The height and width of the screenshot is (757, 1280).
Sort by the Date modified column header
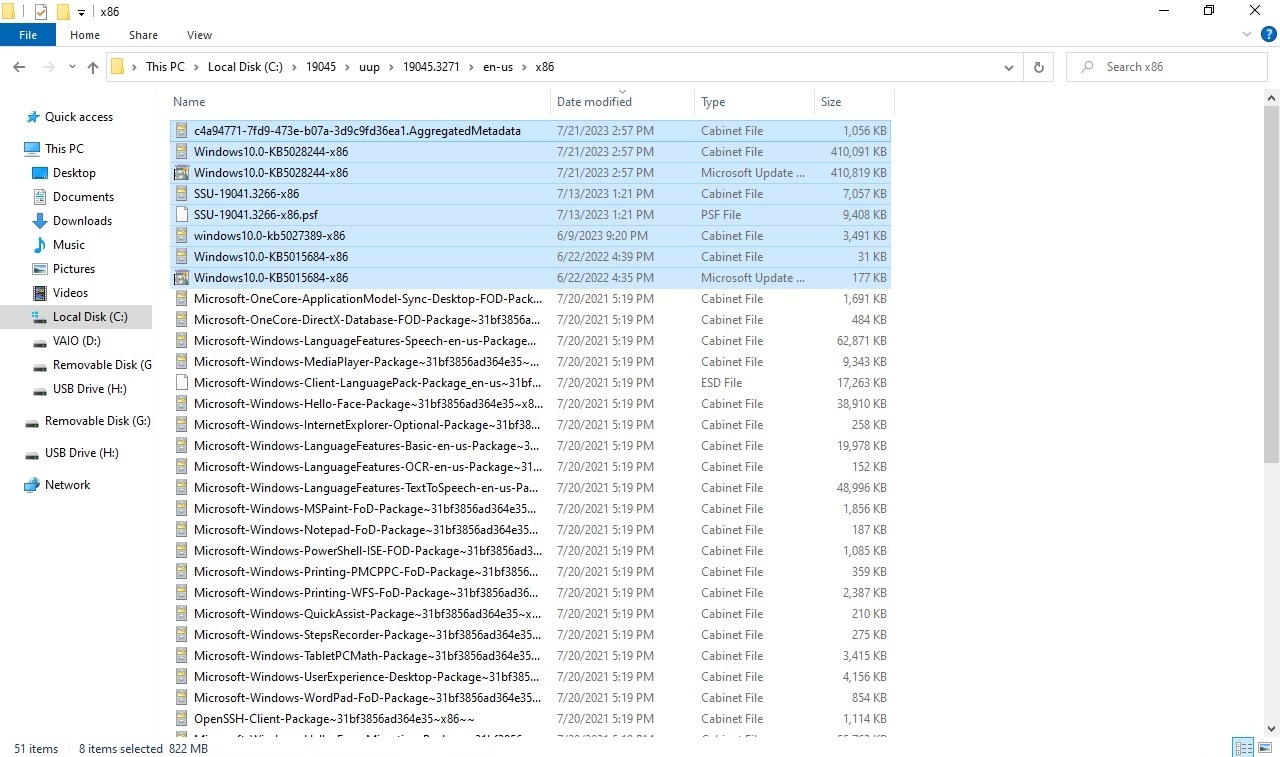pyautogui.click(x=622, y=102)
